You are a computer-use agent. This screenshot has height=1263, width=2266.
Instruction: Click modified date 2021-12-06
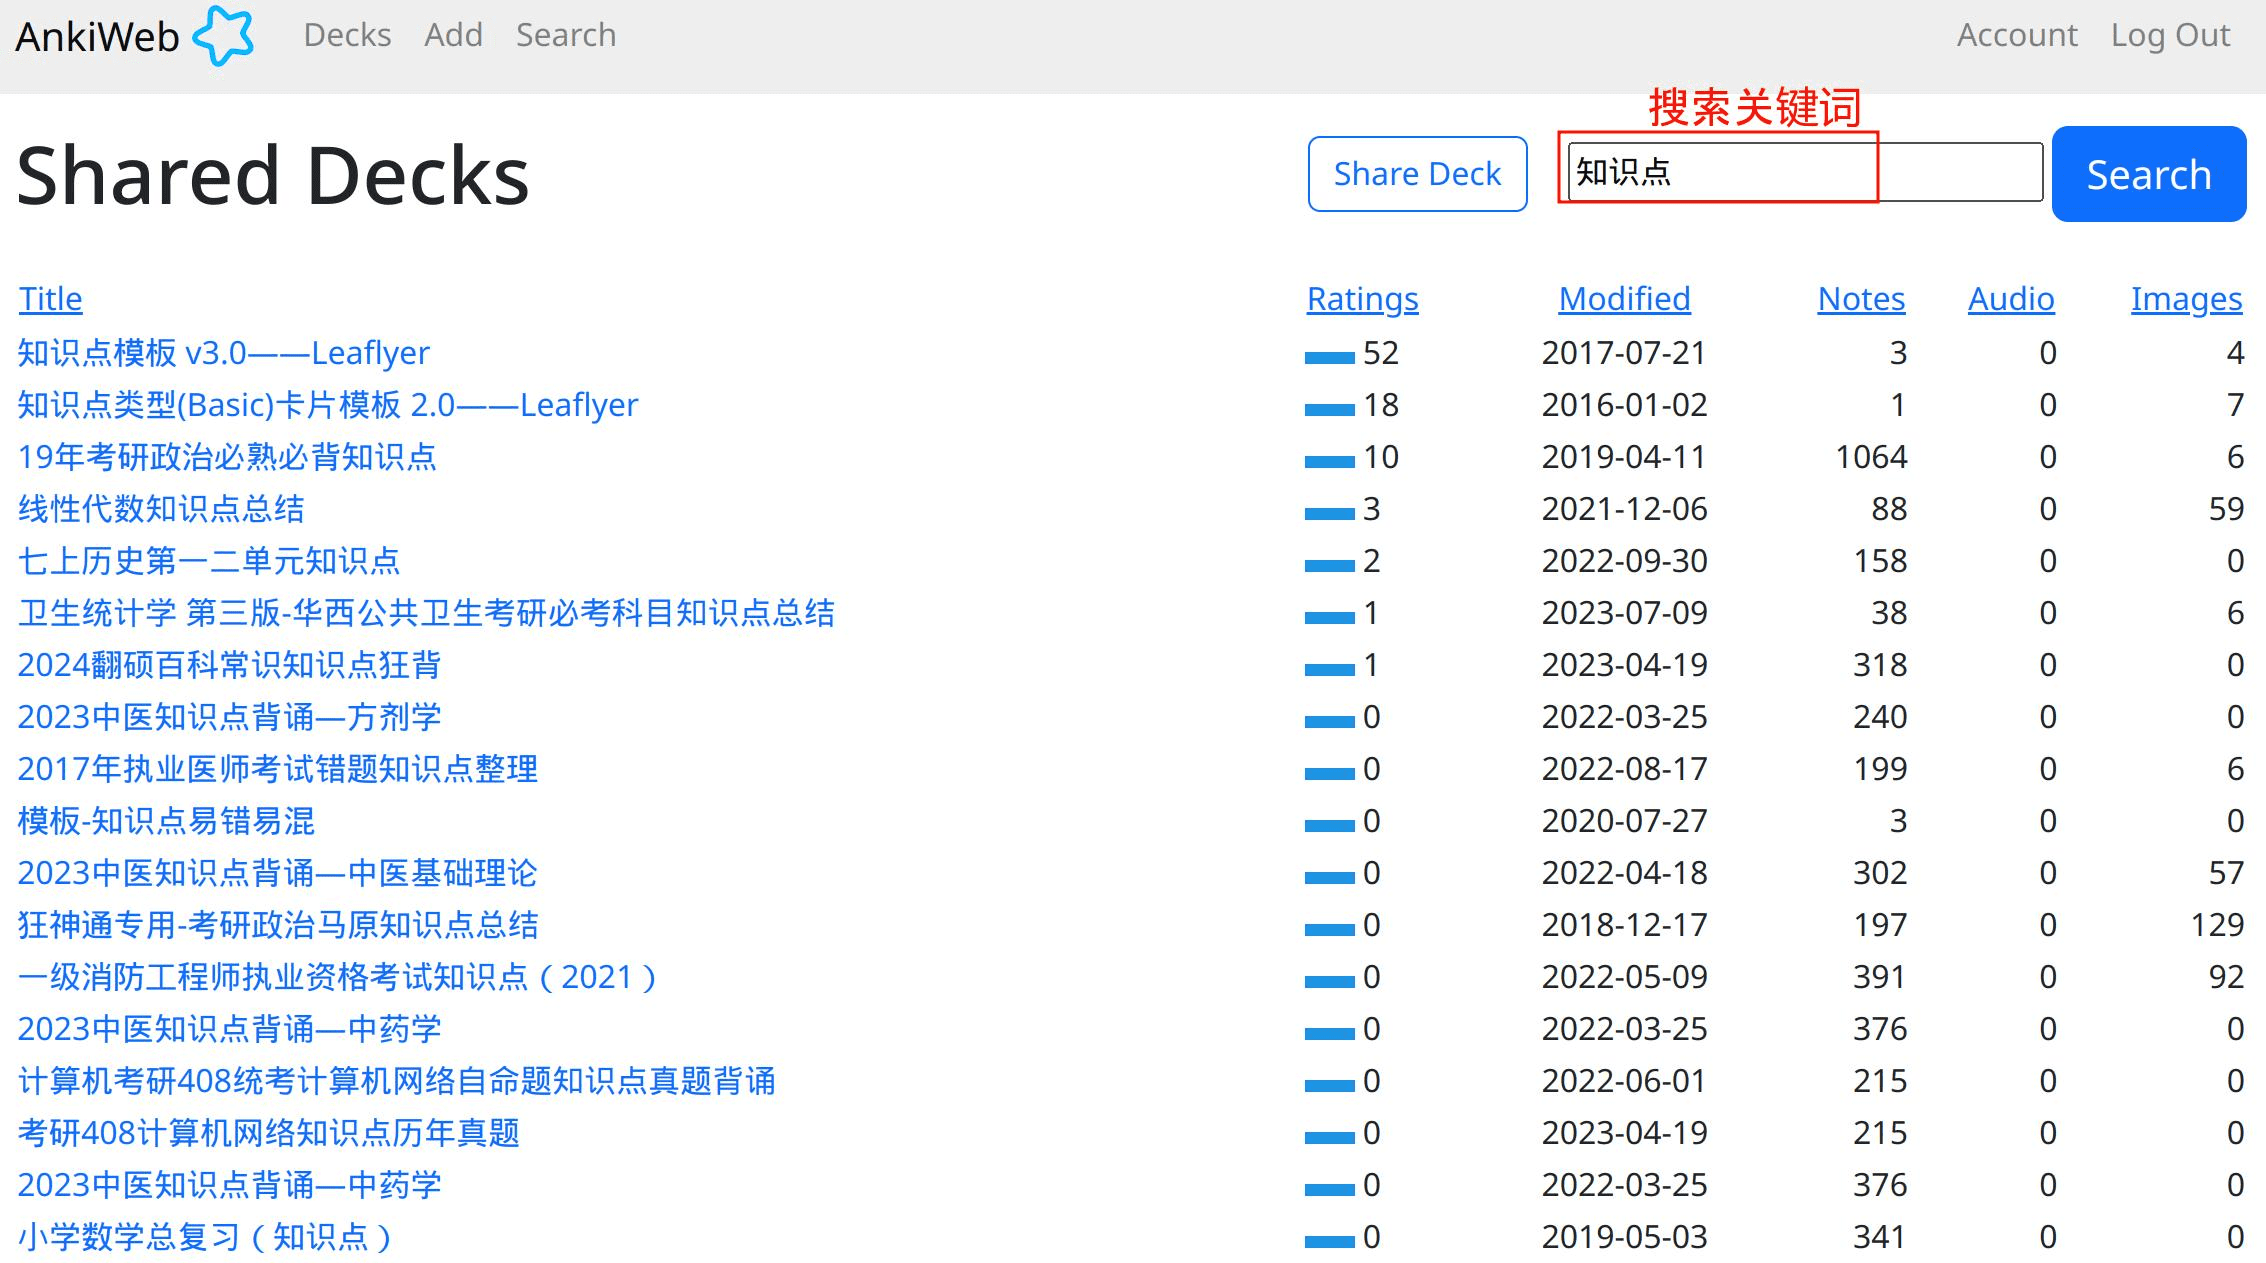point(1624,509)
